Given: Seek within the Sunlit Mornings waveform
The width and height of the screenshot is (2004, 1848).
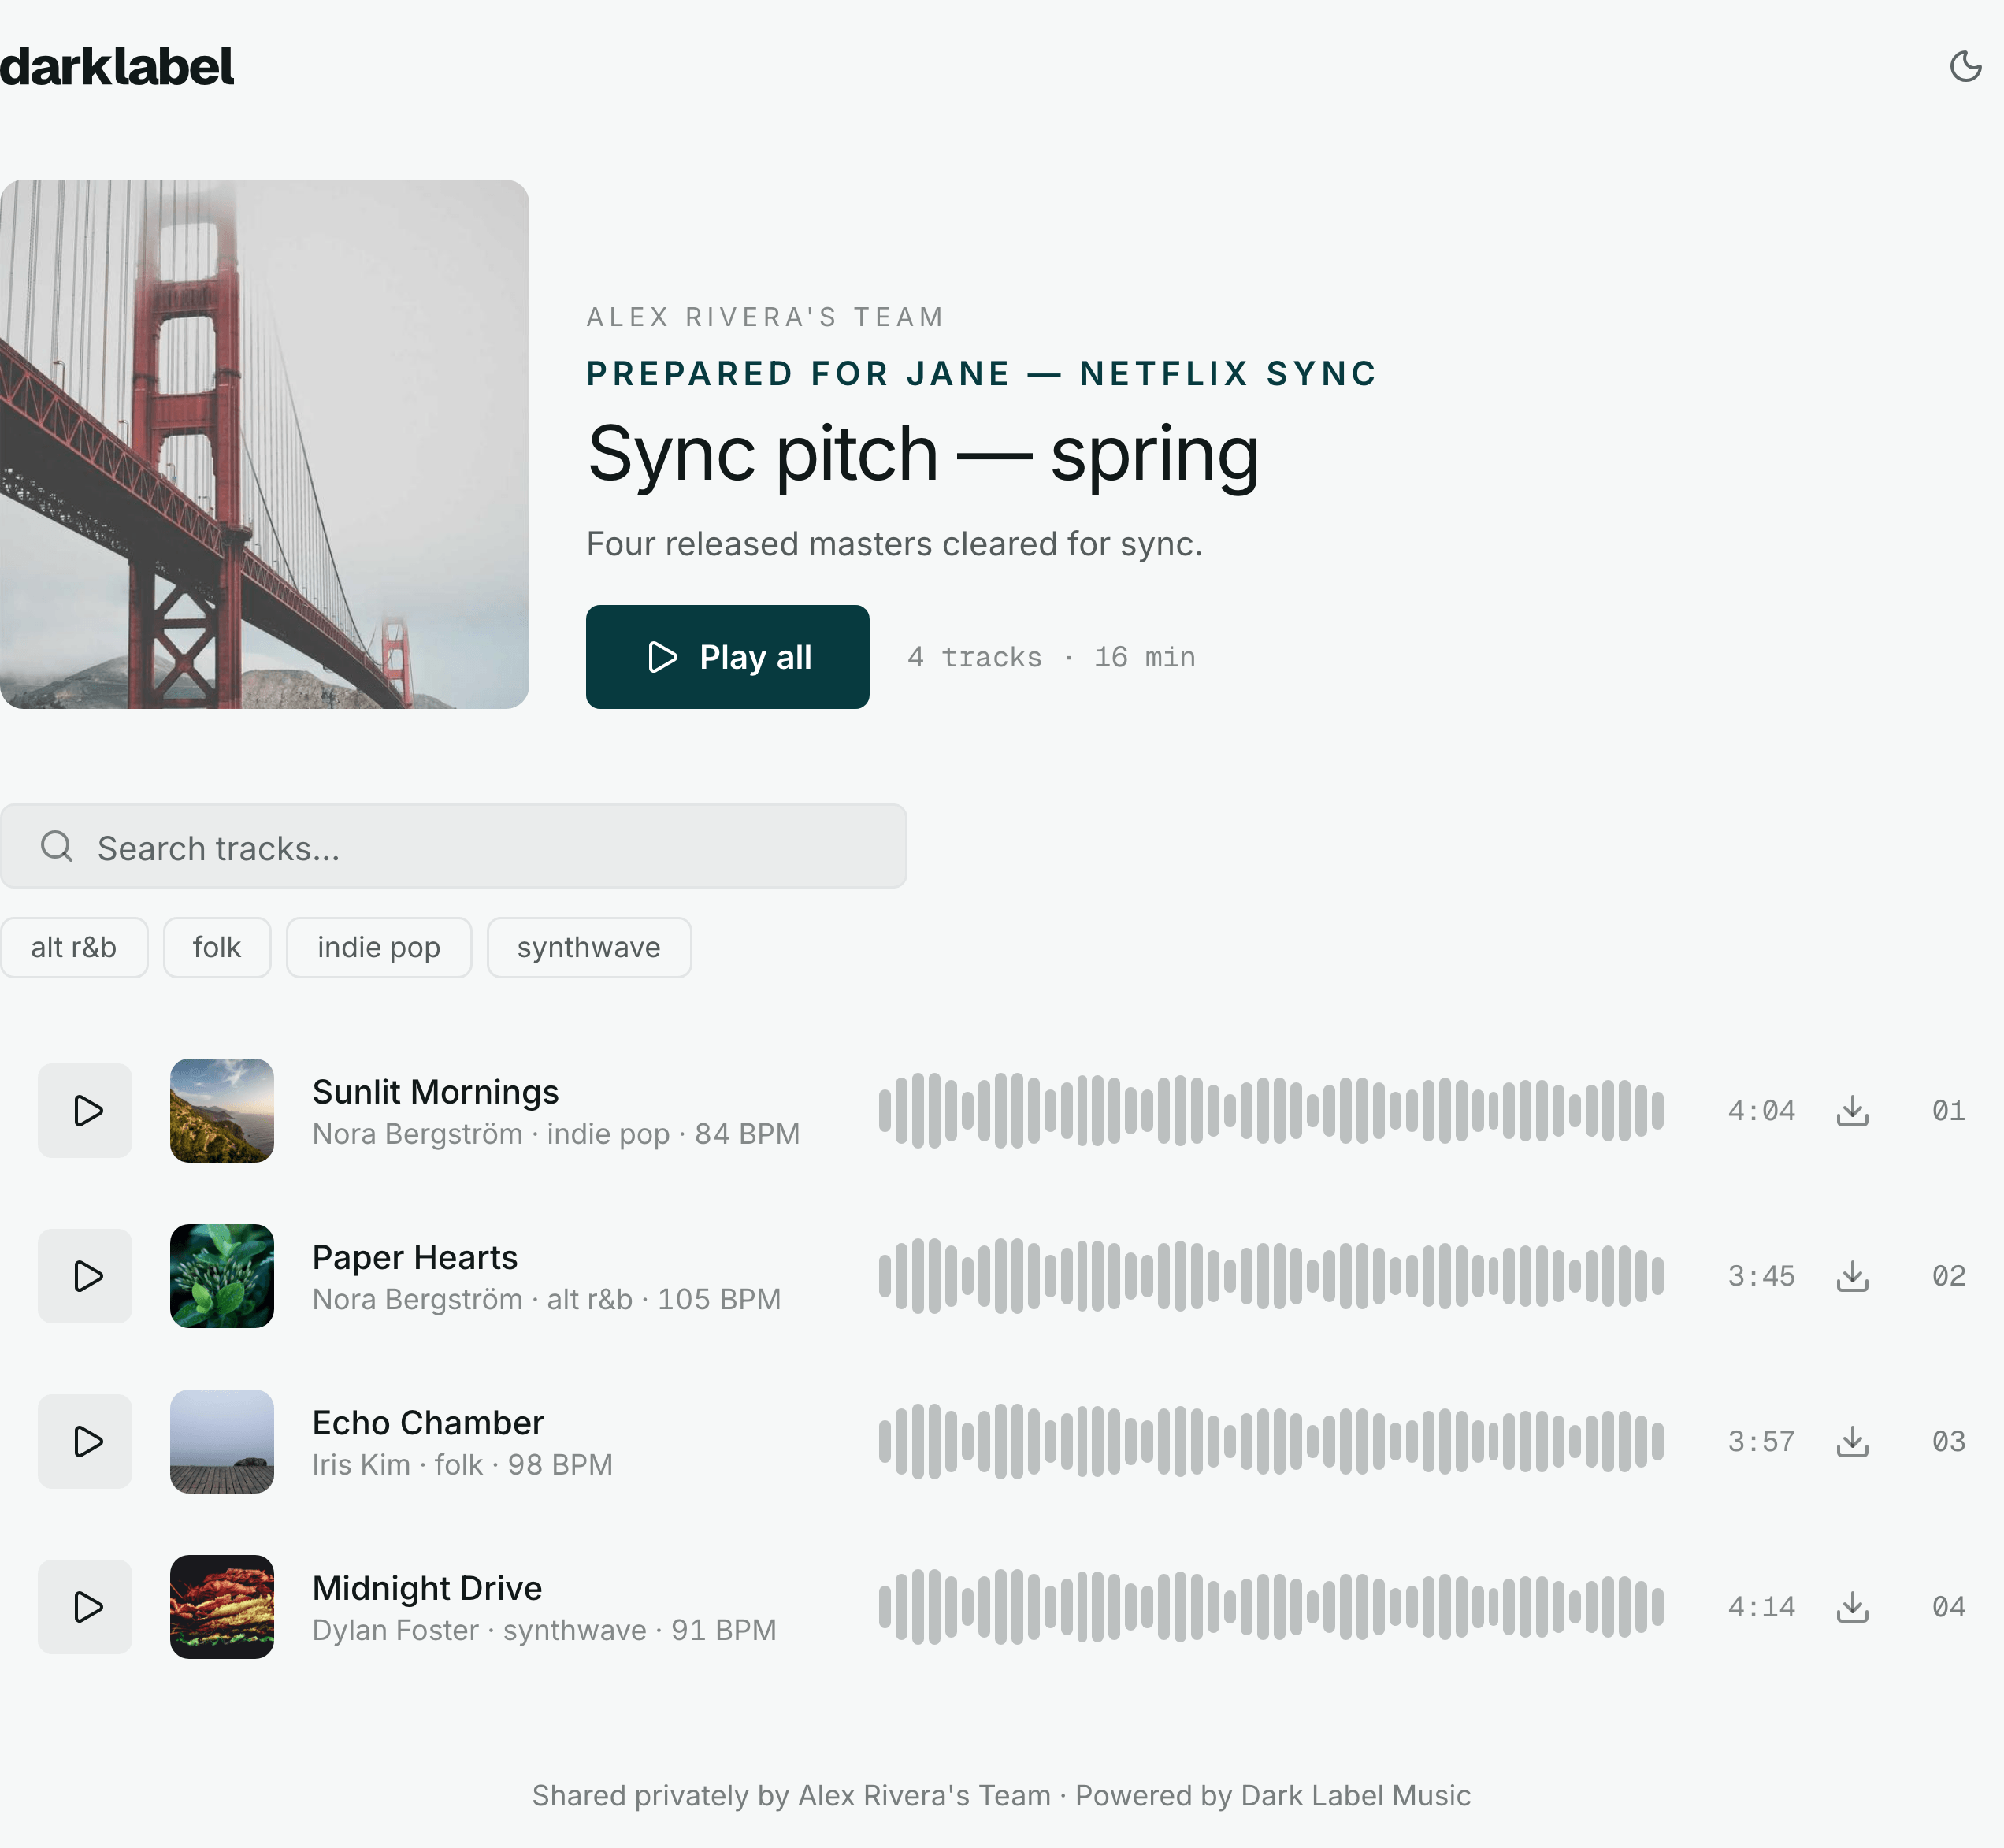Looking at the screenshot, I should click(1271, 1110).
